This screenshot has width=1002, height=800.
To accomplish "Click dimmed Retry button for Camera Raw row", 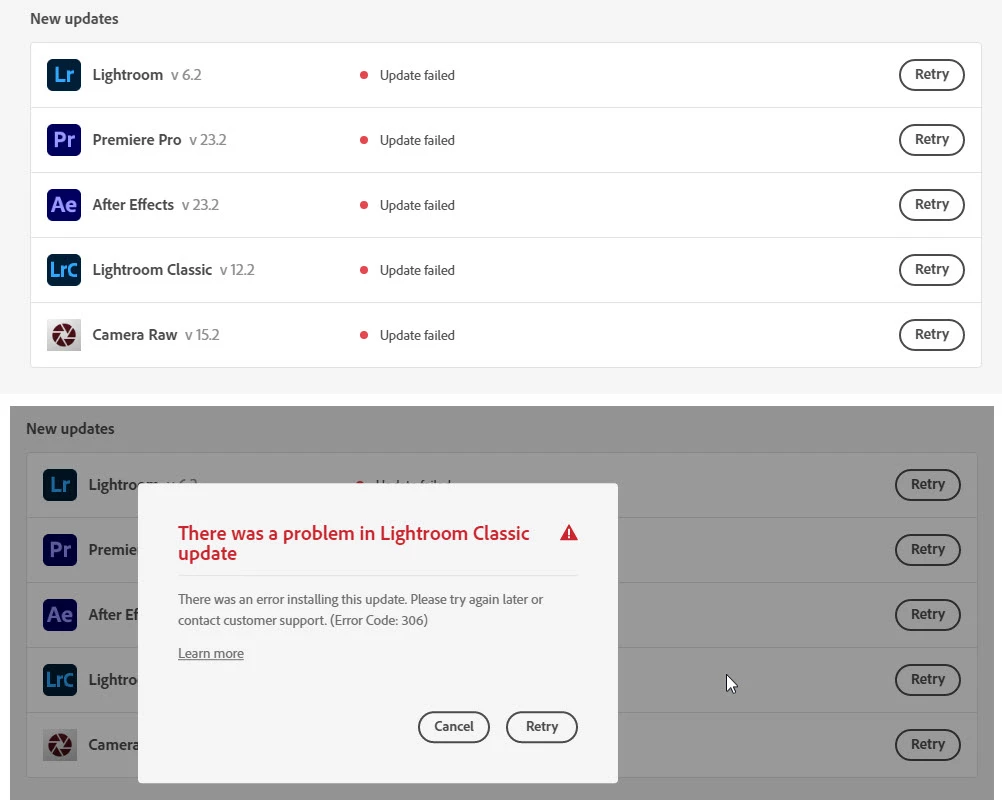I will pos(927,745).
